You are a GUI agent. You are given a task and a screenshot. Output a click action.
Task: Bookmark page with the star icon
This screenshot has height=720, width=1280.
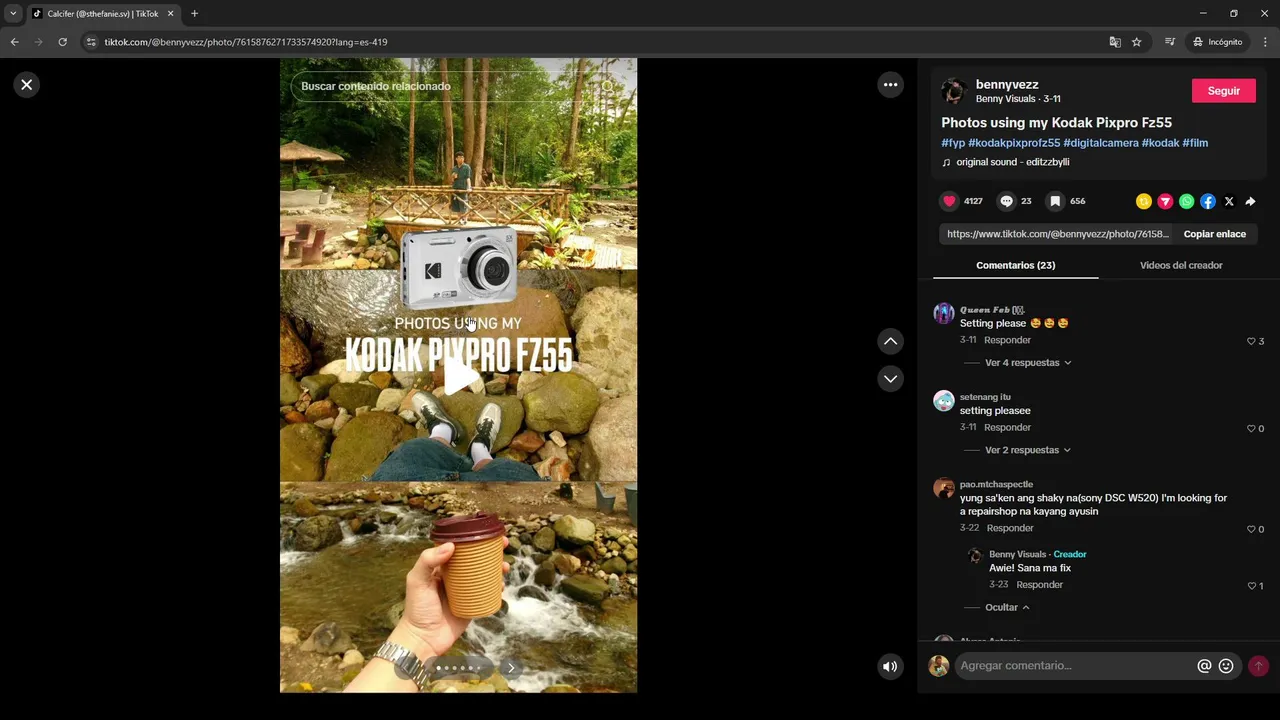(1137, 42)
